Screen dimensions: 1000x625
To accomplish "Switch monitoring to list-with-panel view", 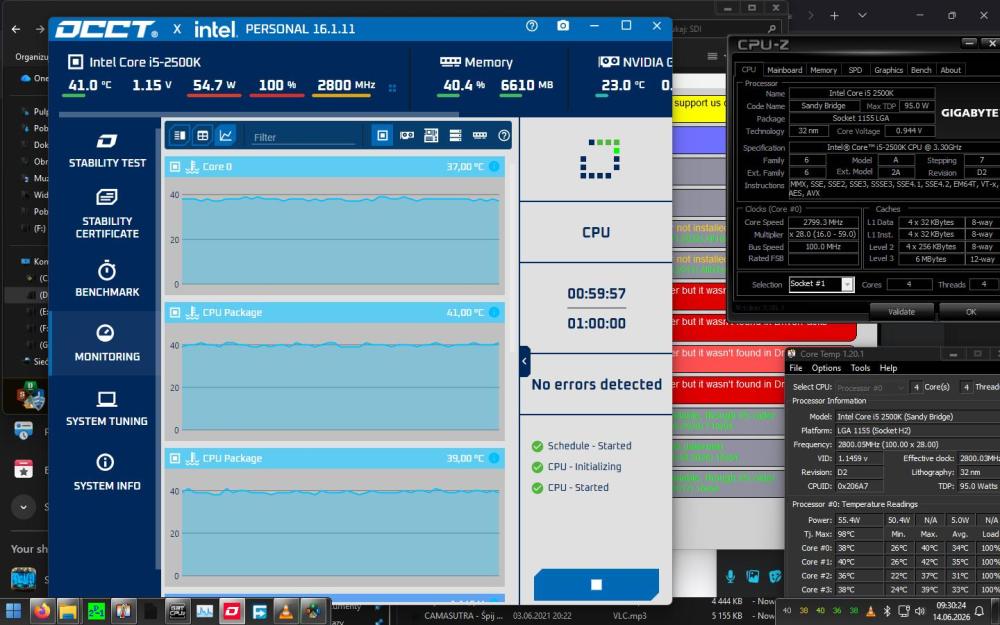I will 180,135.
